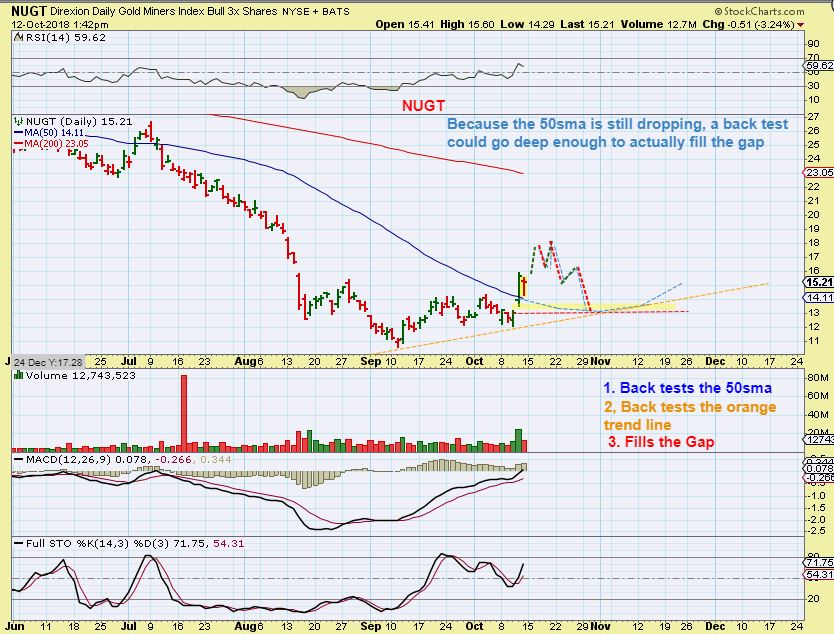Open the StockCharts.com copyright link
Image resolution: width=834 pixels, height=634 pixels.
[760, 11]
